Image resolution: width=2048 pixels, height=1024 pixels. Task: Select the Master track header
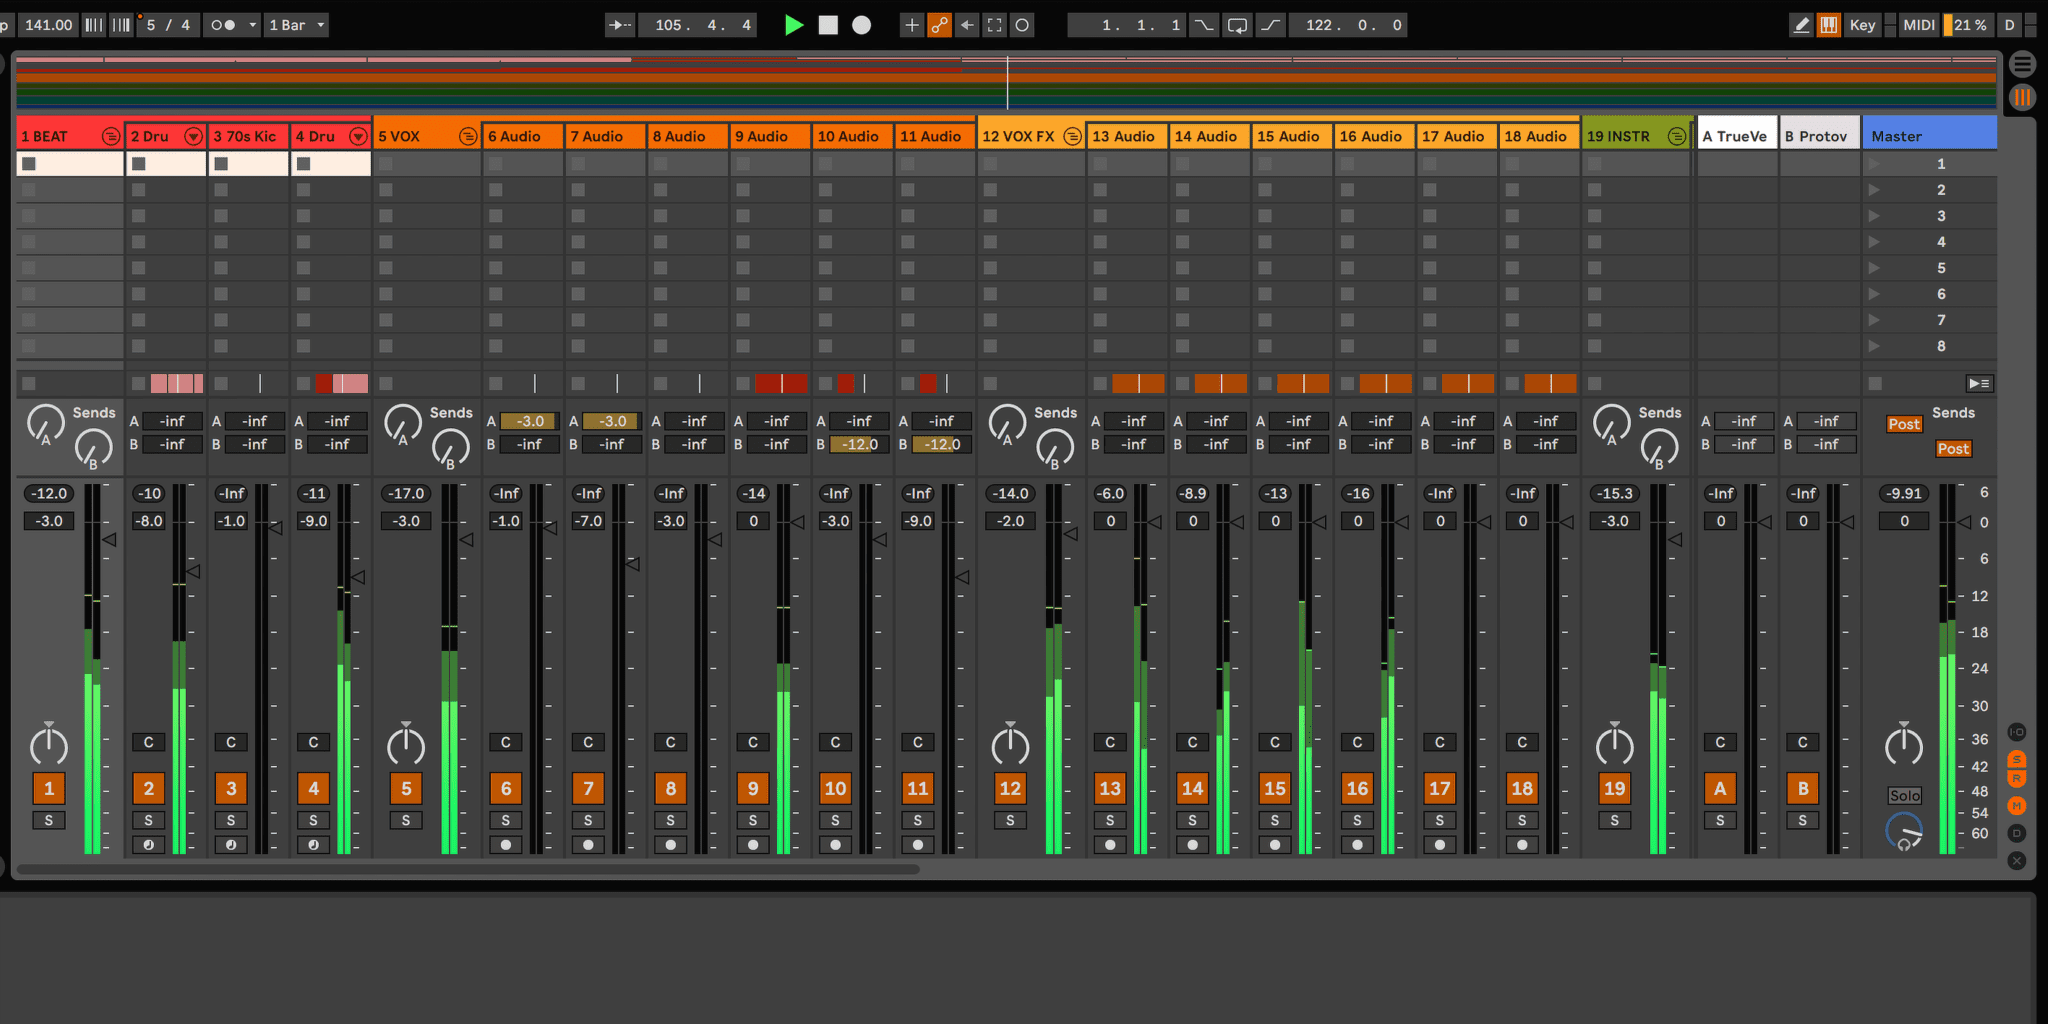pyautogui.click(x=1929, y=136)
